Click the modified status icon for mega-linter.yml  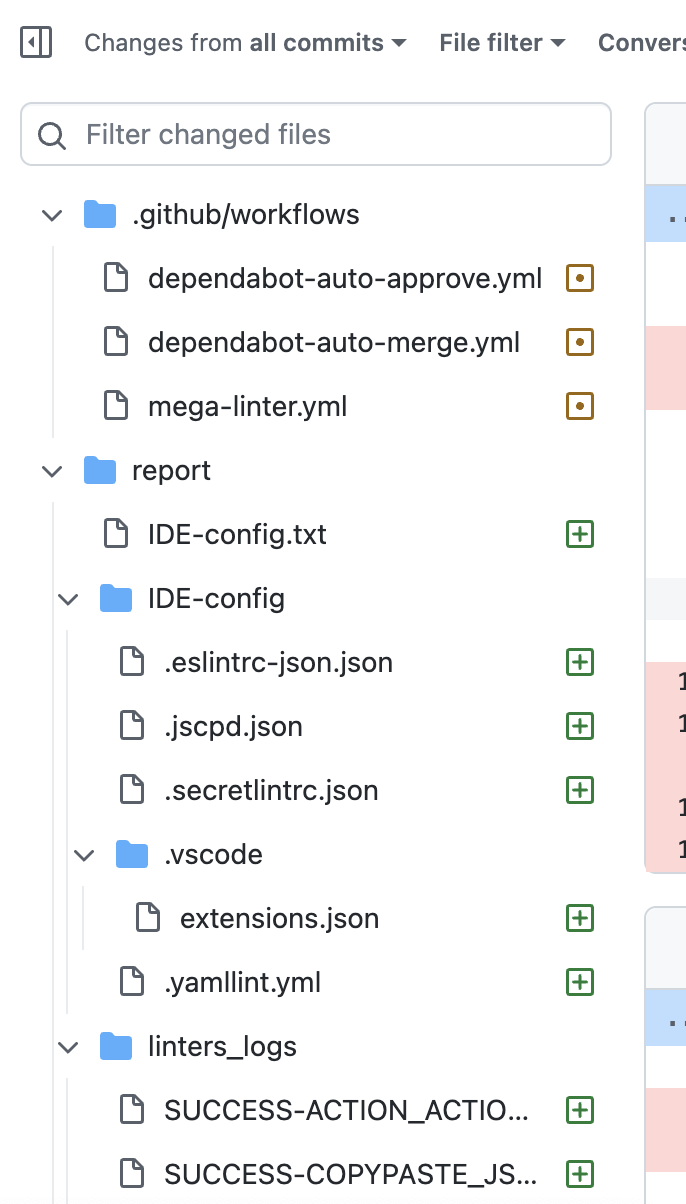coord(579,406)
